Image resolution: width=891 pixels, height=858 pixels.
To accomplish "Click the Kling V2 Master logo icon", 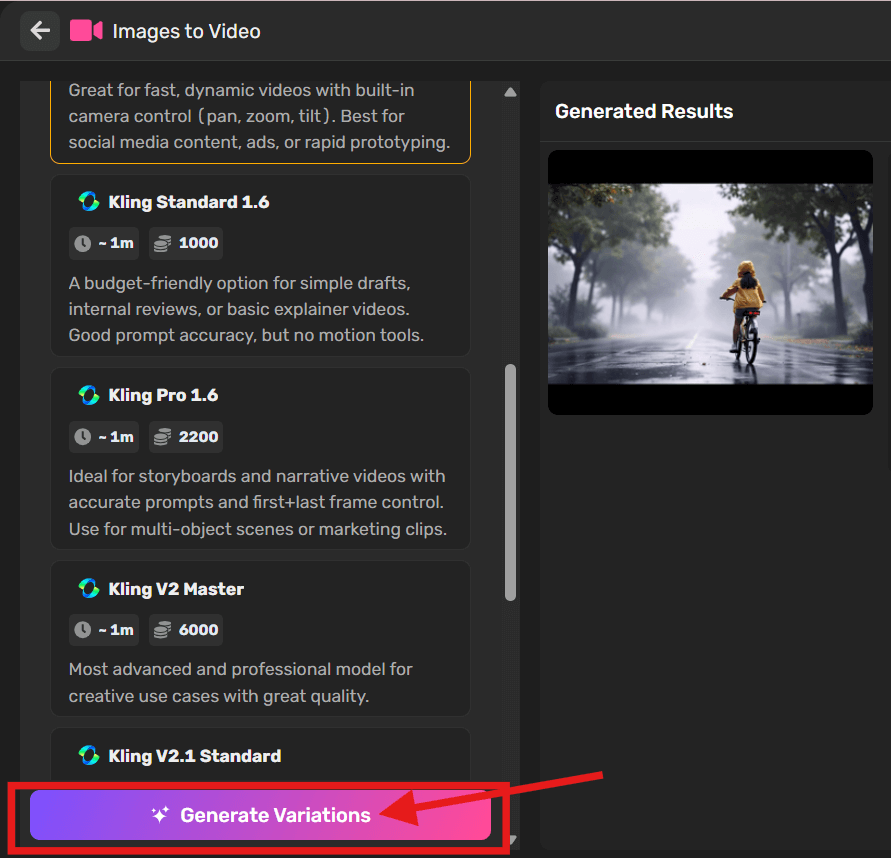I will point(89,588).
